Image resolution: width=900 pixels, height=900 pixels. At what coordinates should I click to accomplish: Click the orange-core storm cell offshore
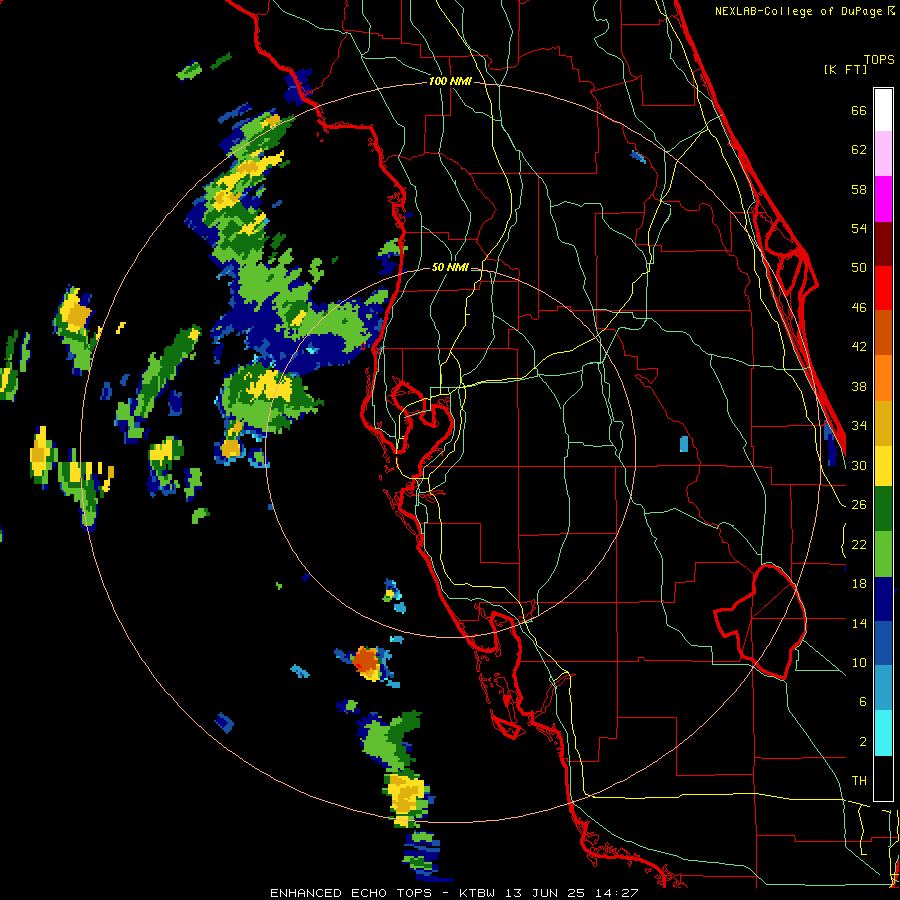pyautogui.click(x=365, y=660)
